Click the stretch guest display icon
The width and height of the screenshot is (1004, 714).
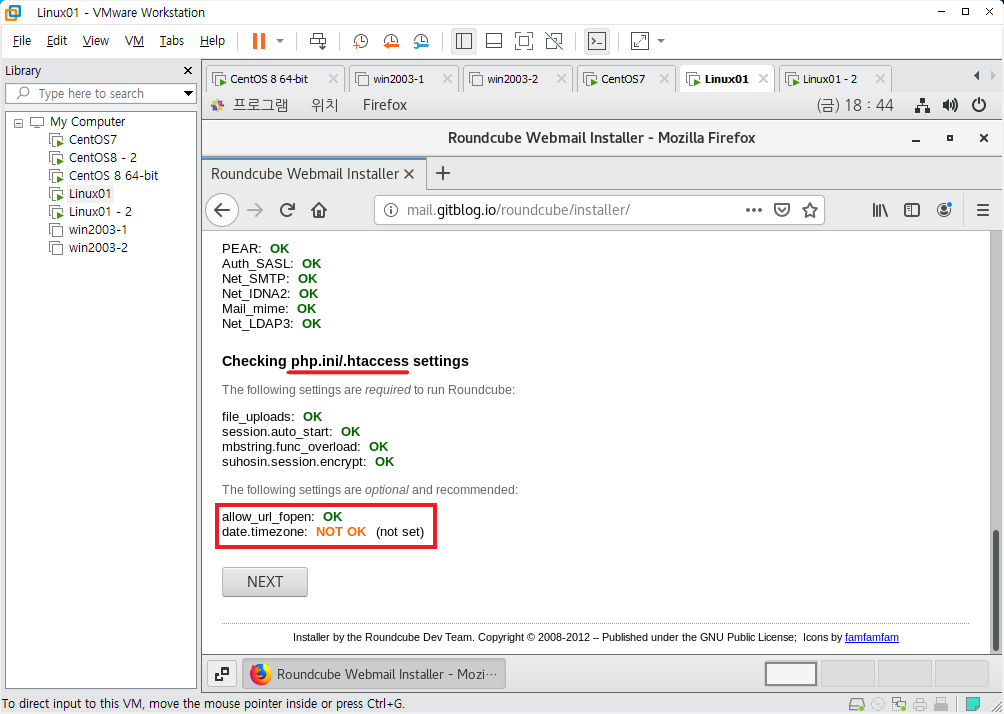tap(640, 41)
